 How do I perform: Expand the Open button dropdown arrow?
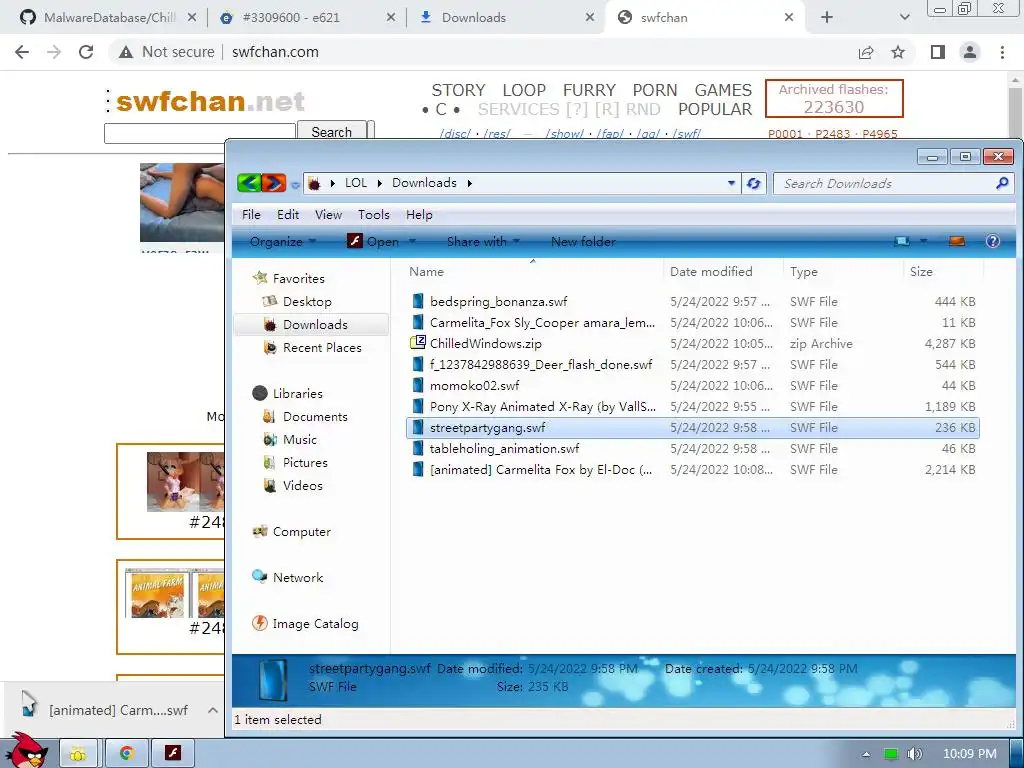pos(412,242)
